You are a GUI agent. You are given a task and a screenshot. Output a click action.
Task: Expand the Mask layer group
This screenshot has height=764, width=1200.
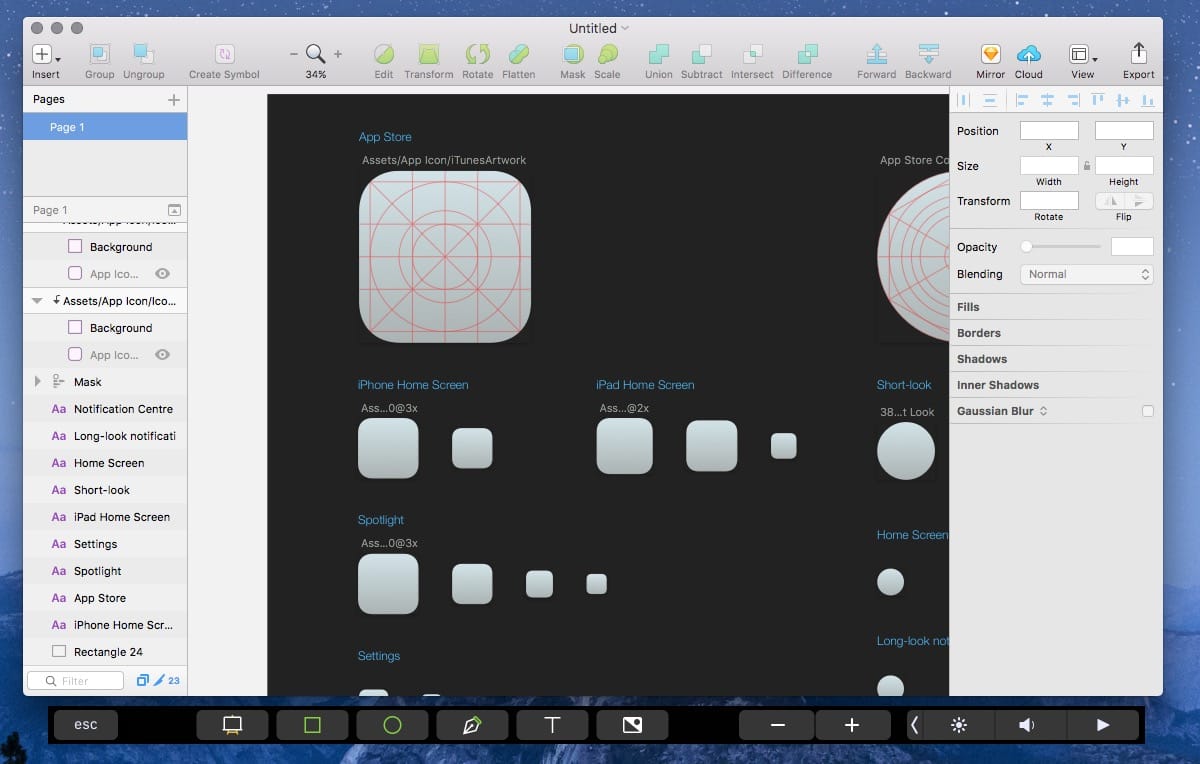[38, 381]
